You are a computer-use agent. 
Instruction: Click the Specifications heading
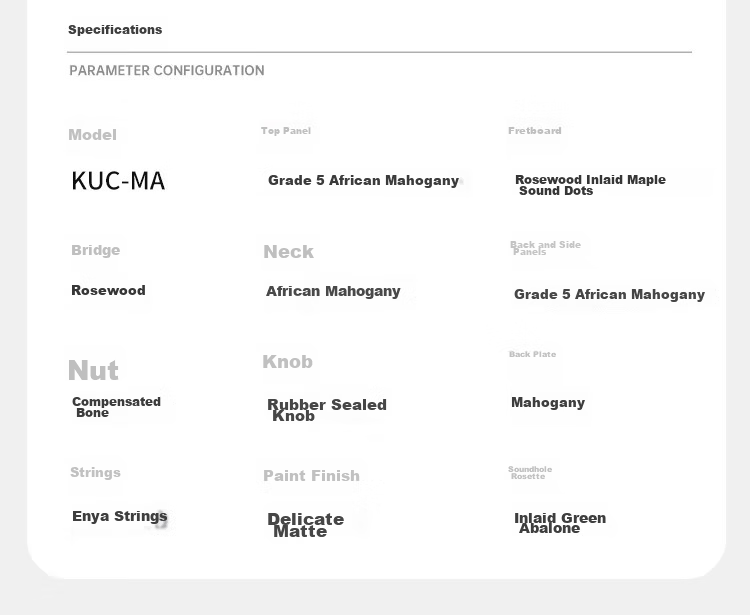(x=115, y=30)
